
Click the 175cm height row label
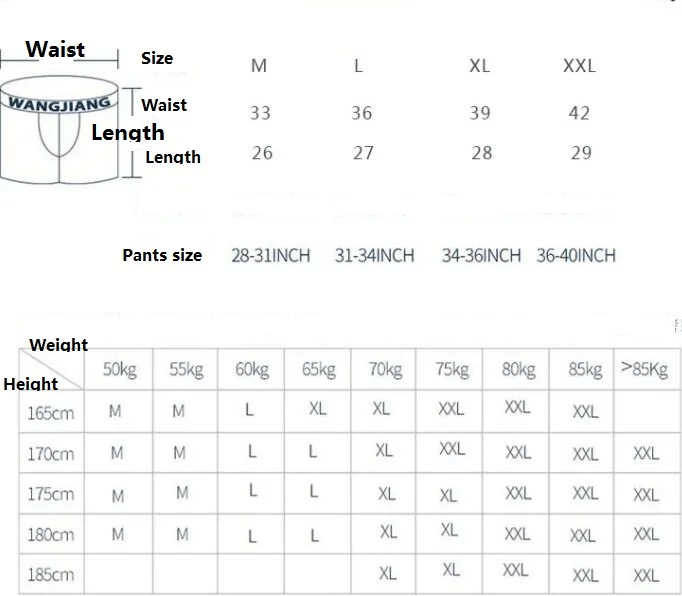51,494
